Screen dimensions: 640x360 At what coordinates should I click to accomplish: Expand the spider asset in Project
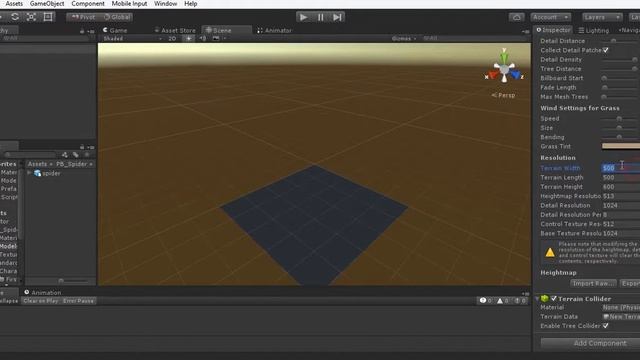[x=29, y=173]
